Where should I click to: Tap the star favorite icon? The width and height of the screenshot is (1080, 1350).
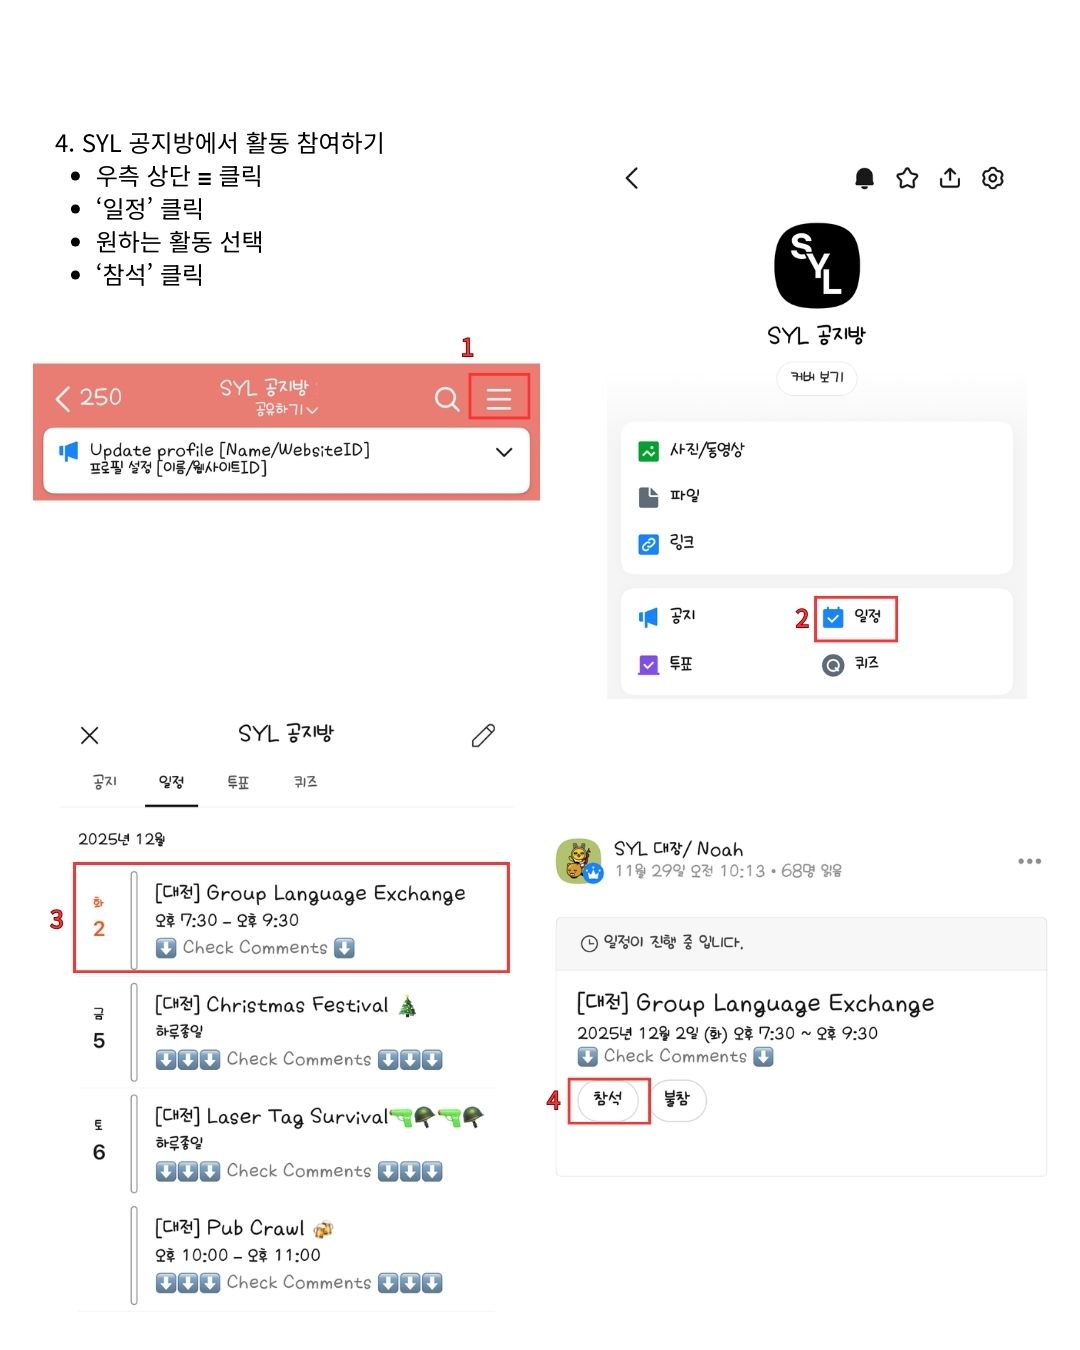tap(907, 178)
